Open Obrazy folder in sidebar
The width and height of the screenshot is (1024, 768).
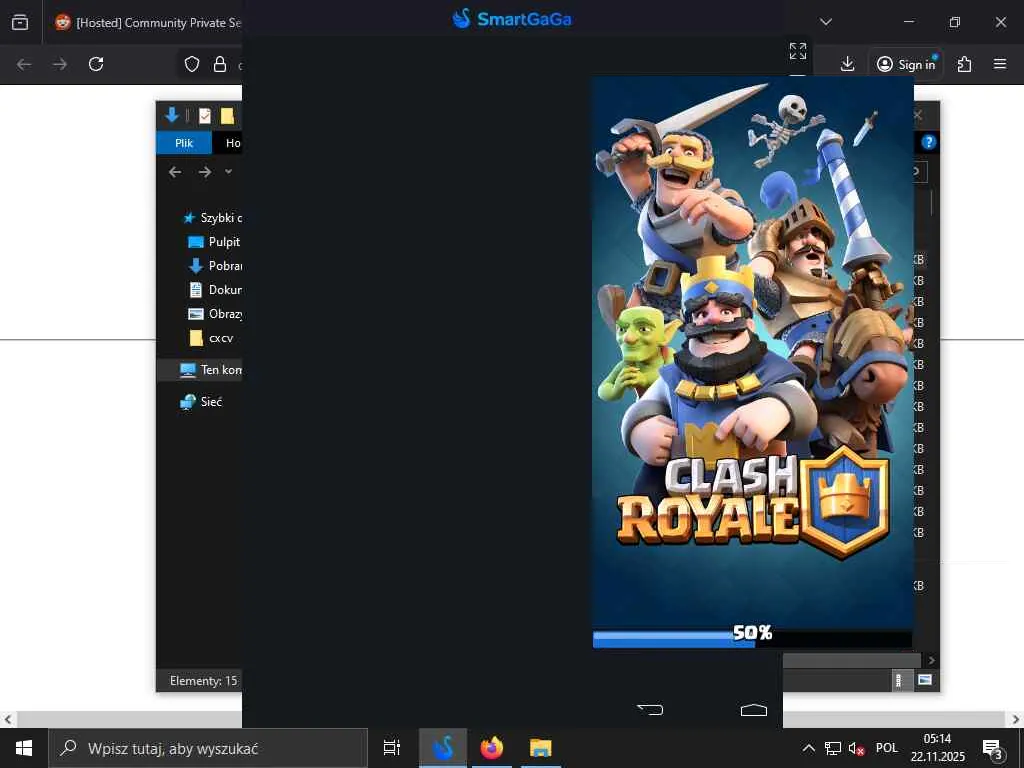click(214, 313)
